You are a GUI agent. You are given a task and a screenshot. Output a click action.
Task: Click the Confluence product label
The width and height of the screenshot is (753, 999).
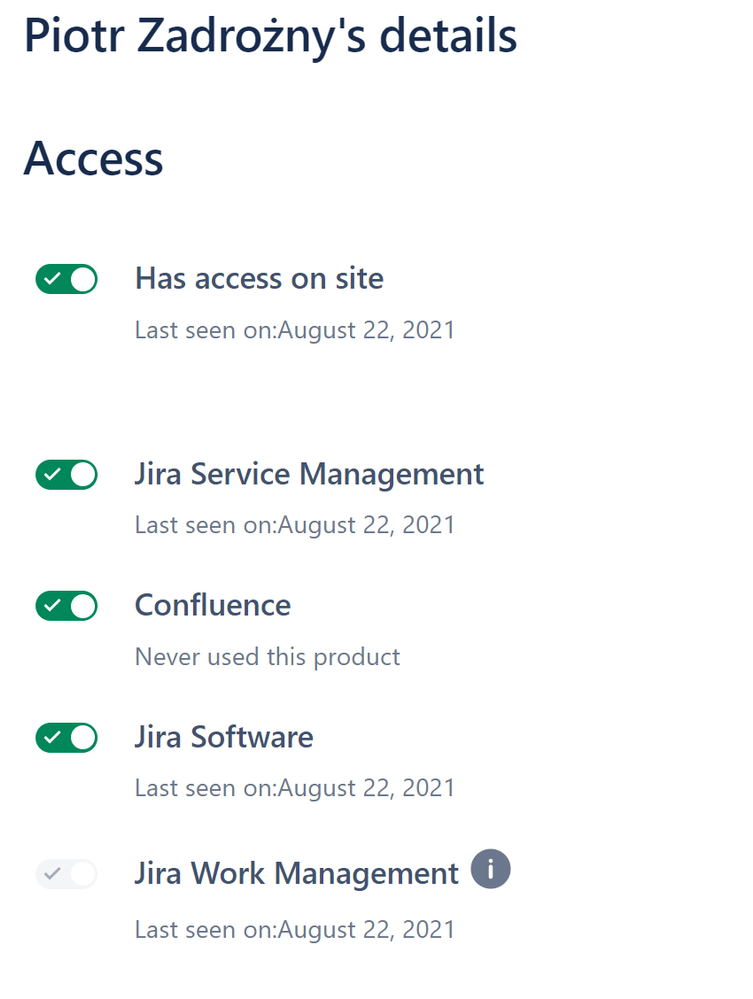pos(213,605)
